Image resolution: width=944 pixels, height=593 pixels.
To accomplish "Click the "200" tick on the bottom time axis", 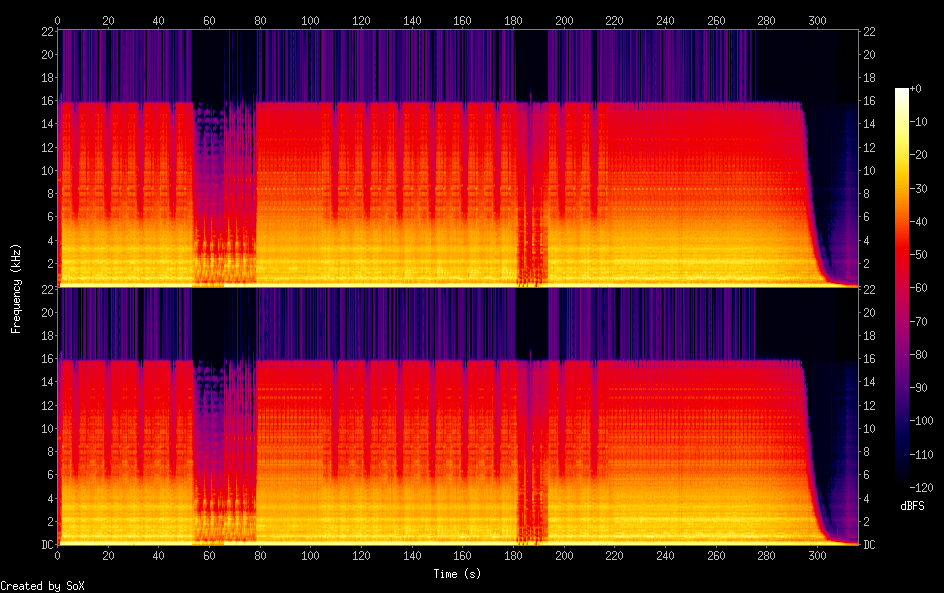I will 564,555.
